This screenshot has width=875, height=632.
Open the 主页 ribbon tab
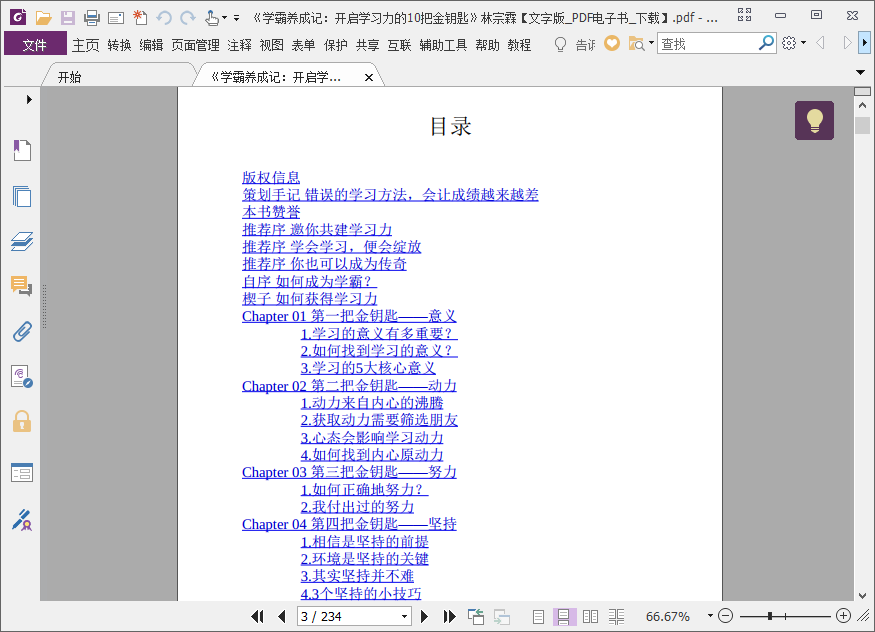[85, 45]
